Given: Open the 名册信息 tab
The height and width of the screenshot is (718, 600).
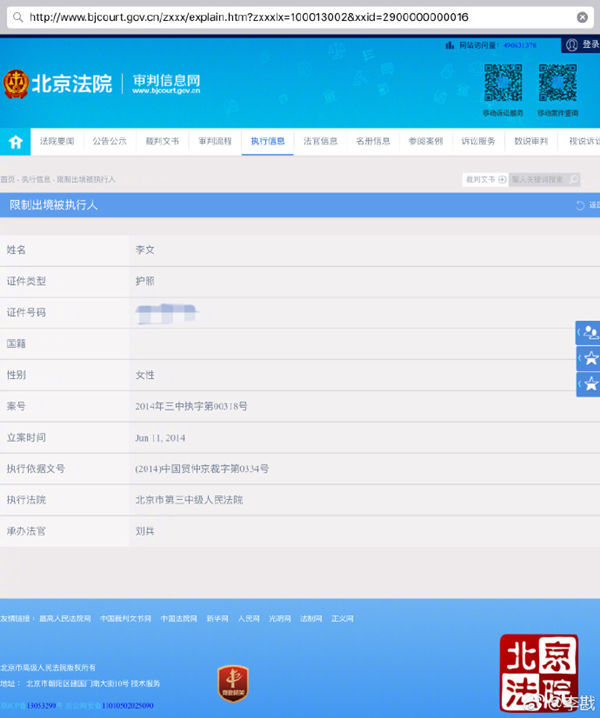Looking at the screenshot, I should (373, 141).
